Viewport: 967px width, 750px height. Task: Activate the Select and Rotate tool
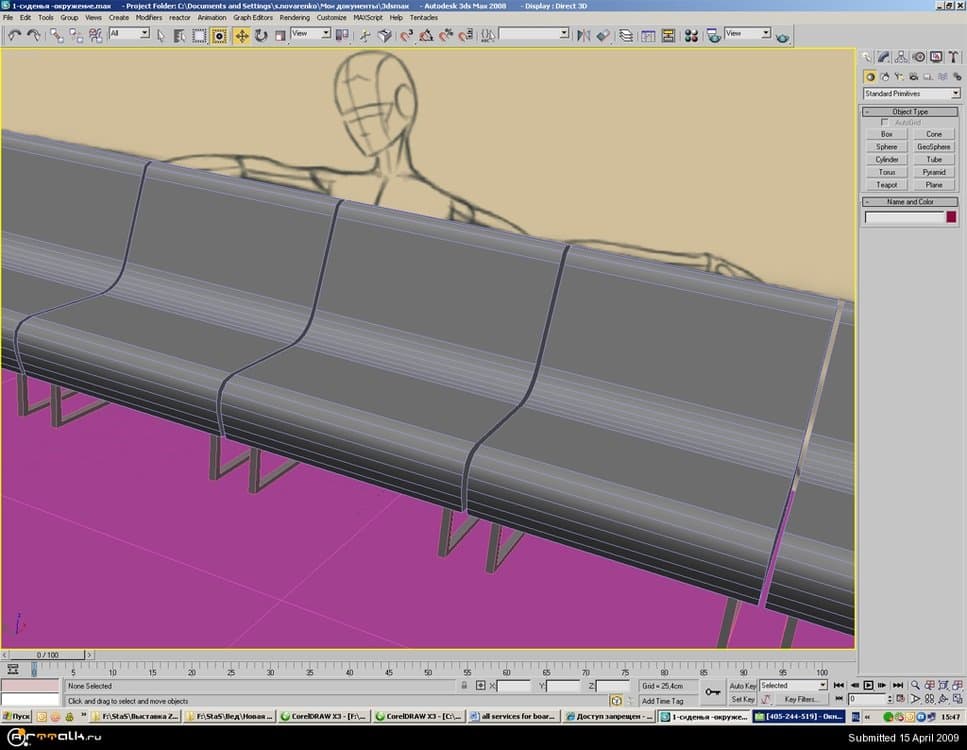(260, 35)
